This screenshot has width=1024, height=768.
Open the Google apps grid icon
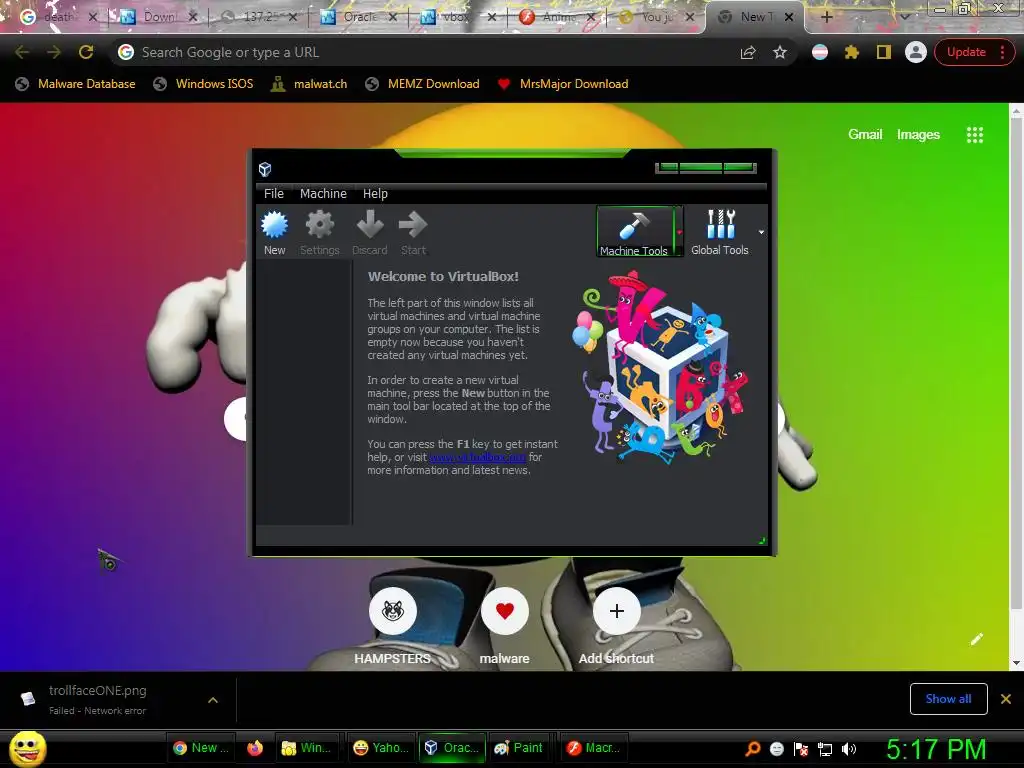974,135
